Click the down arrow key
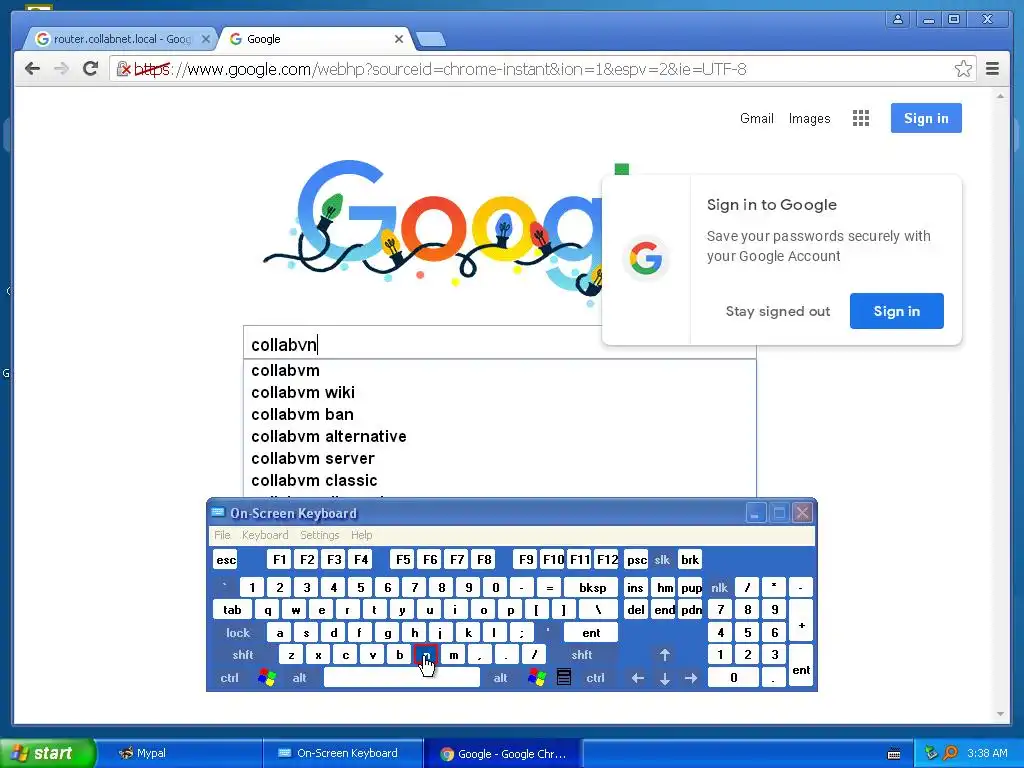 [665, 678]
